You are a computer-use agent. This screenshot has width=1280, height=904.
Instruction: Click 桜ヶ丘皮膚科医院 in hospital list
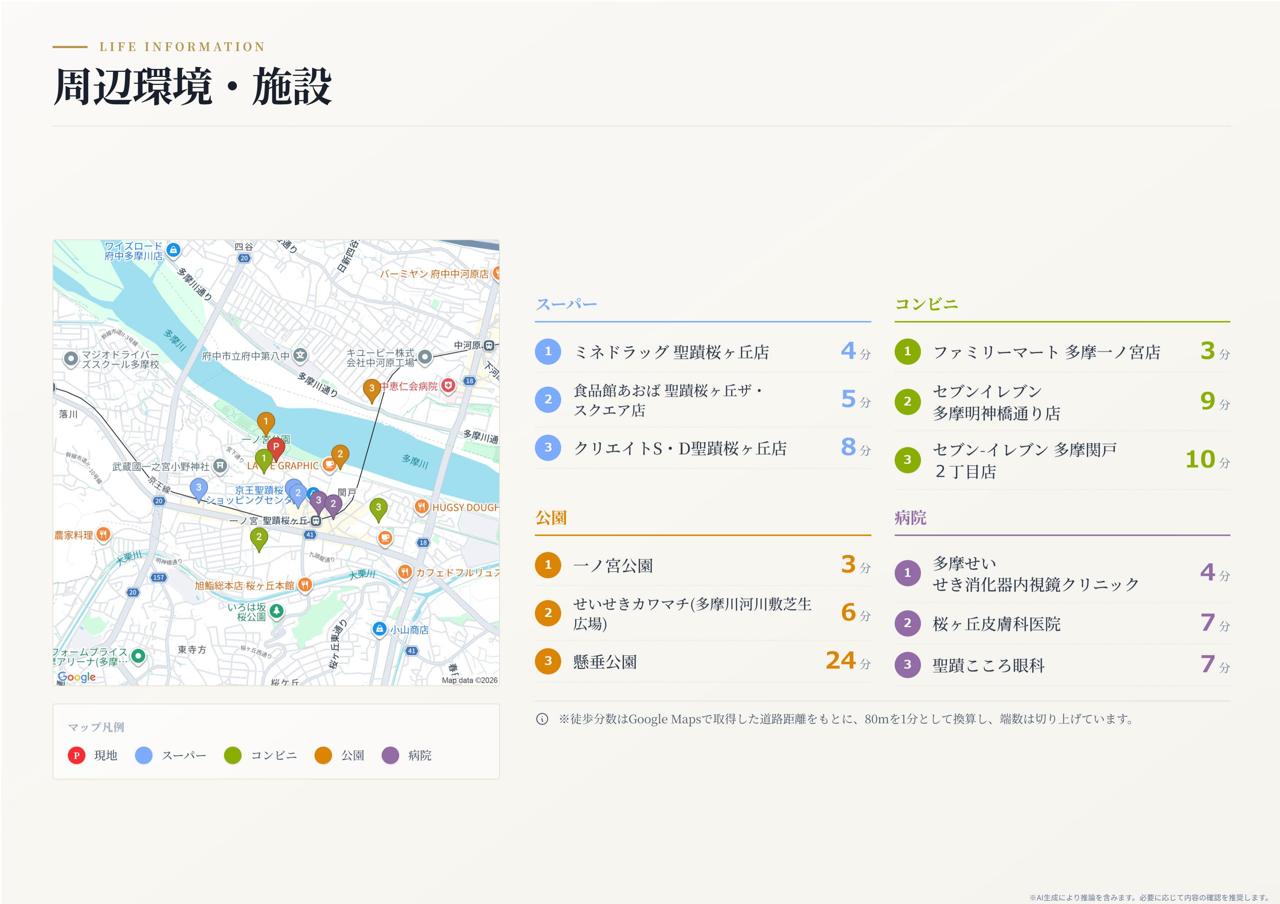[x=1062, y=623]
